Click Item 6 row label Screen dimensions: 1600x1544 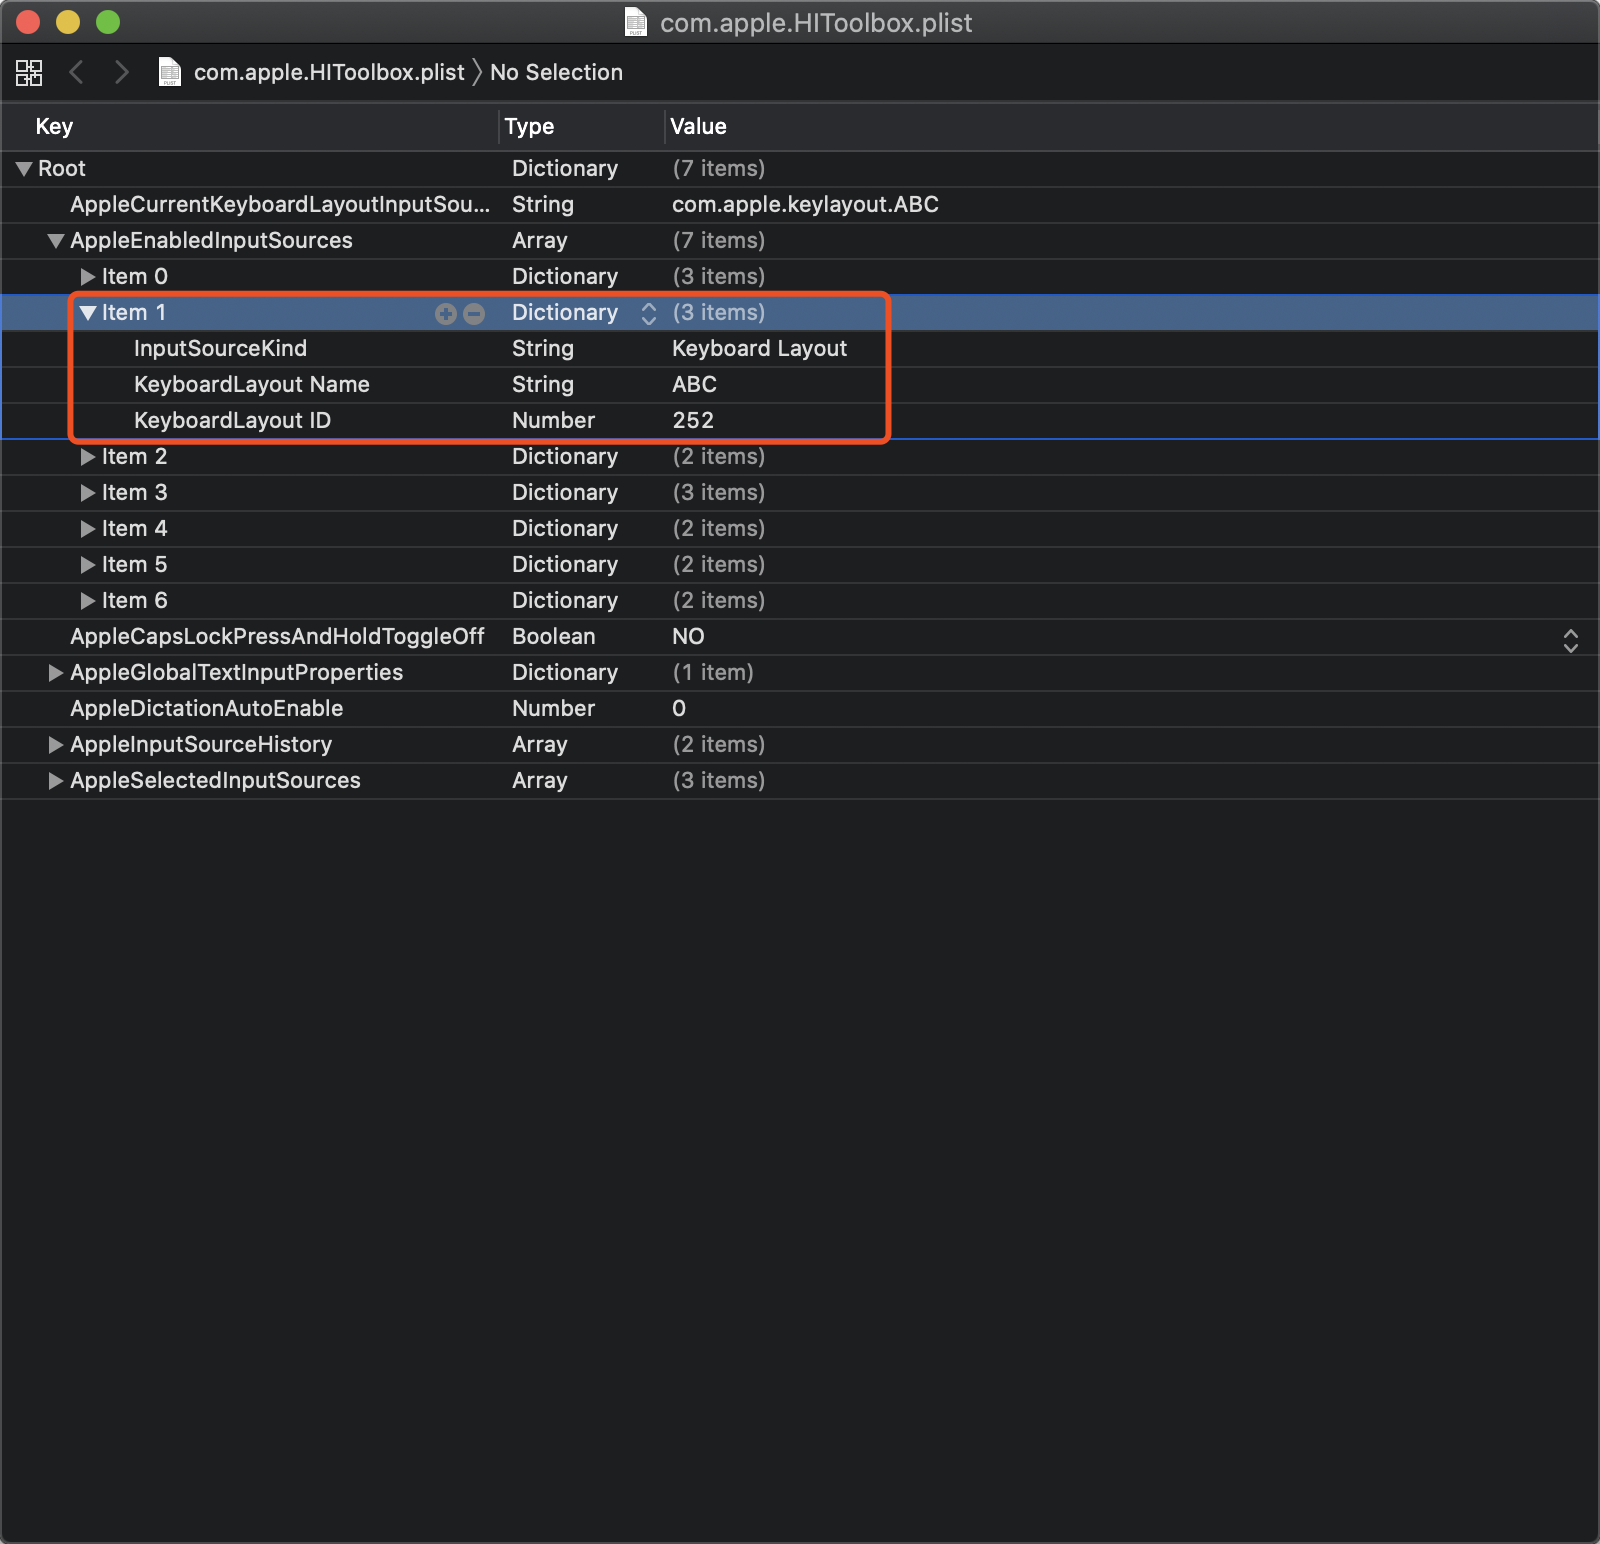pyautogui.click(x=134, y=600)
